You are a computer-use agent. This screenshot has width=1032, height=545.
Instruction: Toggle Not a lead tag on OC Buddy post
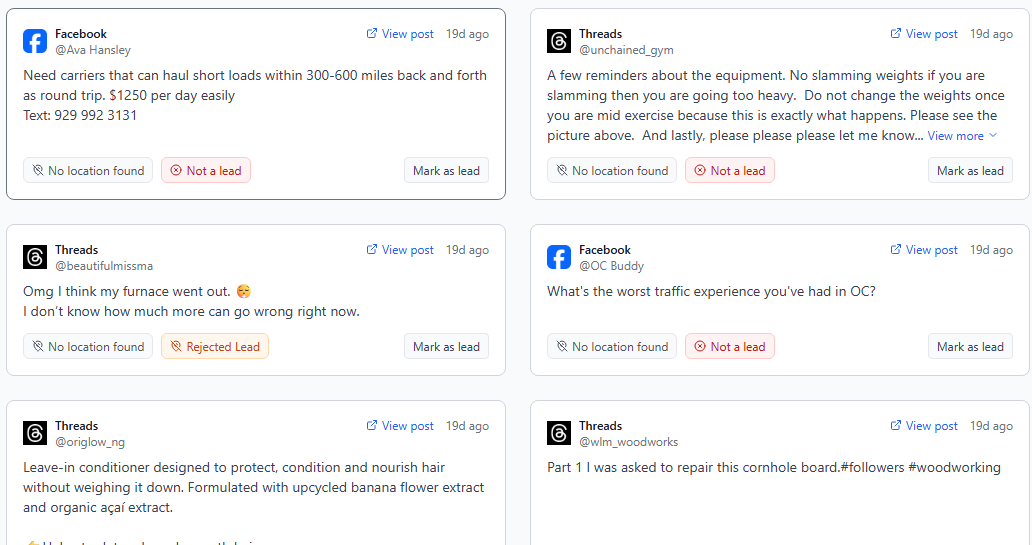coord(730,346)
